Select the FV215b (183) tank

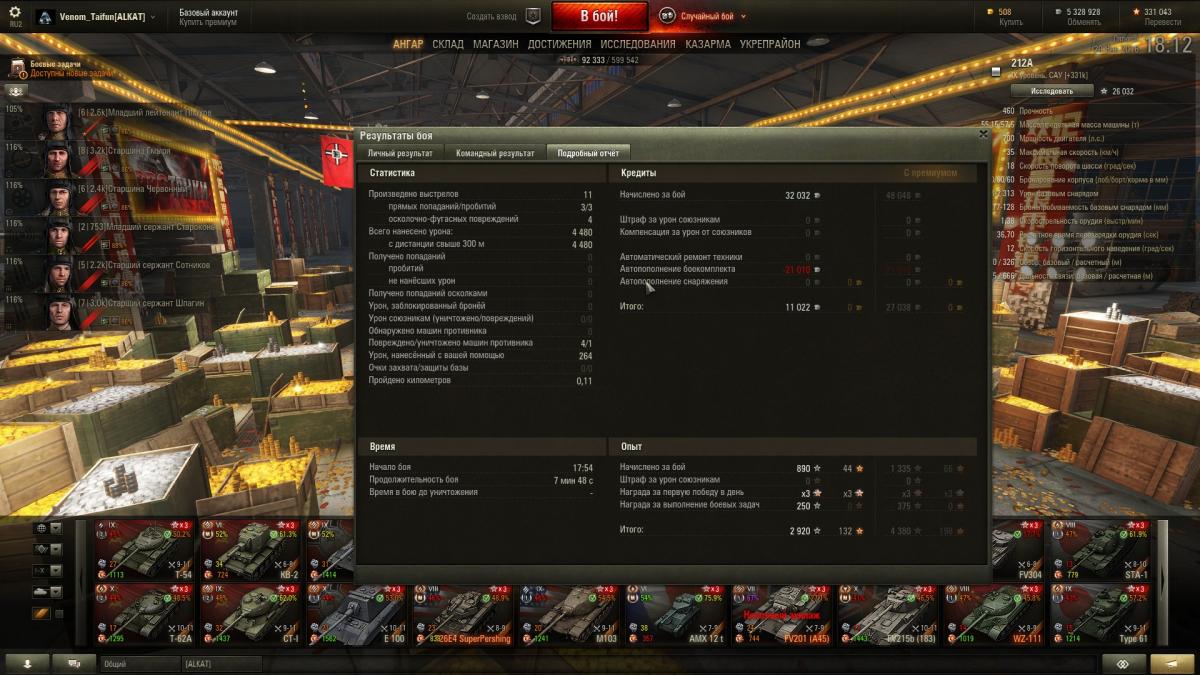(x=887, y=614)
